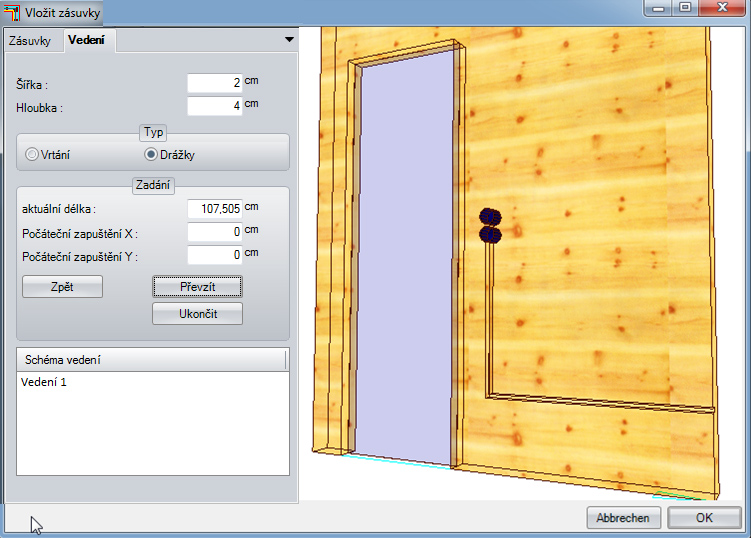Image resolution: width=751 pixels, height=538 pixels.
Task: Click the Hloubka input field
Action: click(215, 106)
